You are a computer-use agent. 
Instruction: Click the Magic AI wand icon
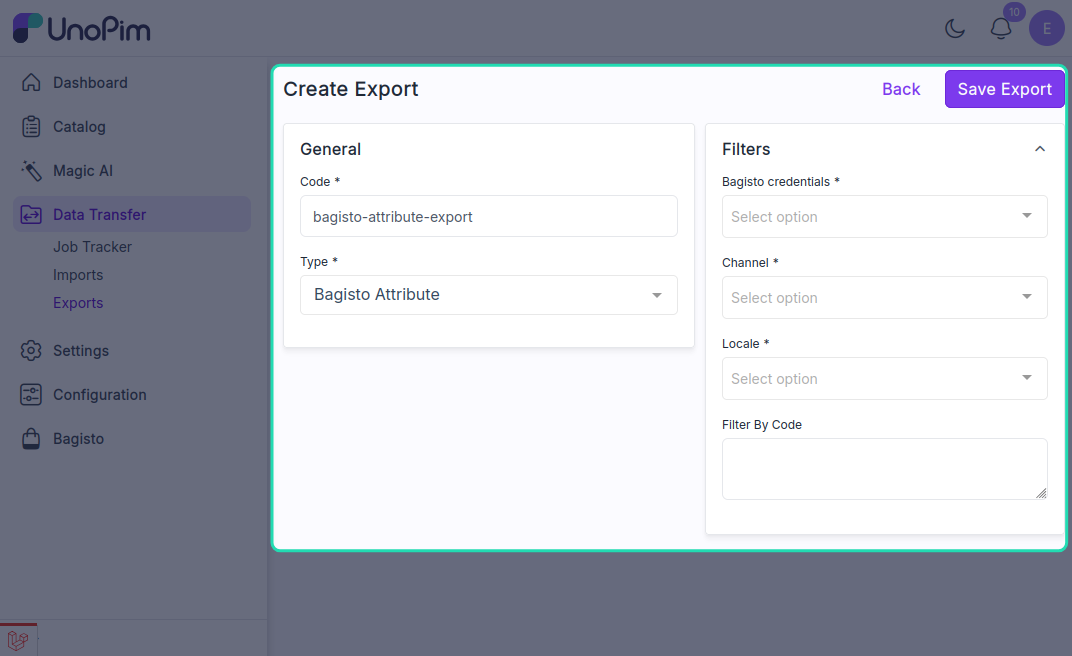click(x=31, y=170)
